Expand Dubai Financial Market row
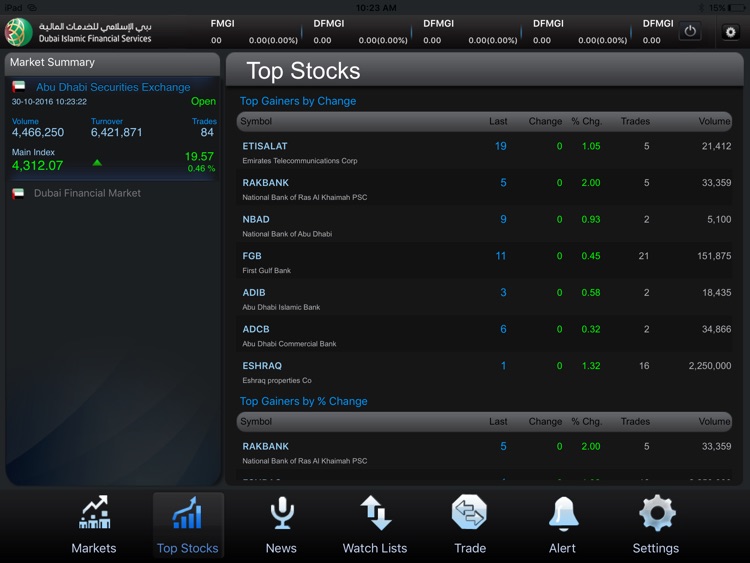The image size is (750, 563). pos(113,193)
